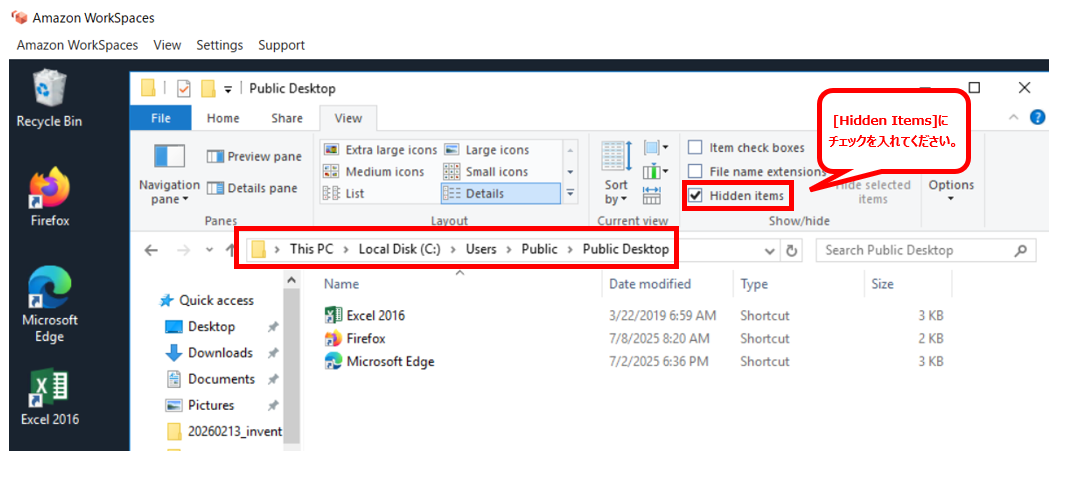Expand the layout gallery more arrow
The height and width of the screenshot is (478, 1070).
[570, 194]
